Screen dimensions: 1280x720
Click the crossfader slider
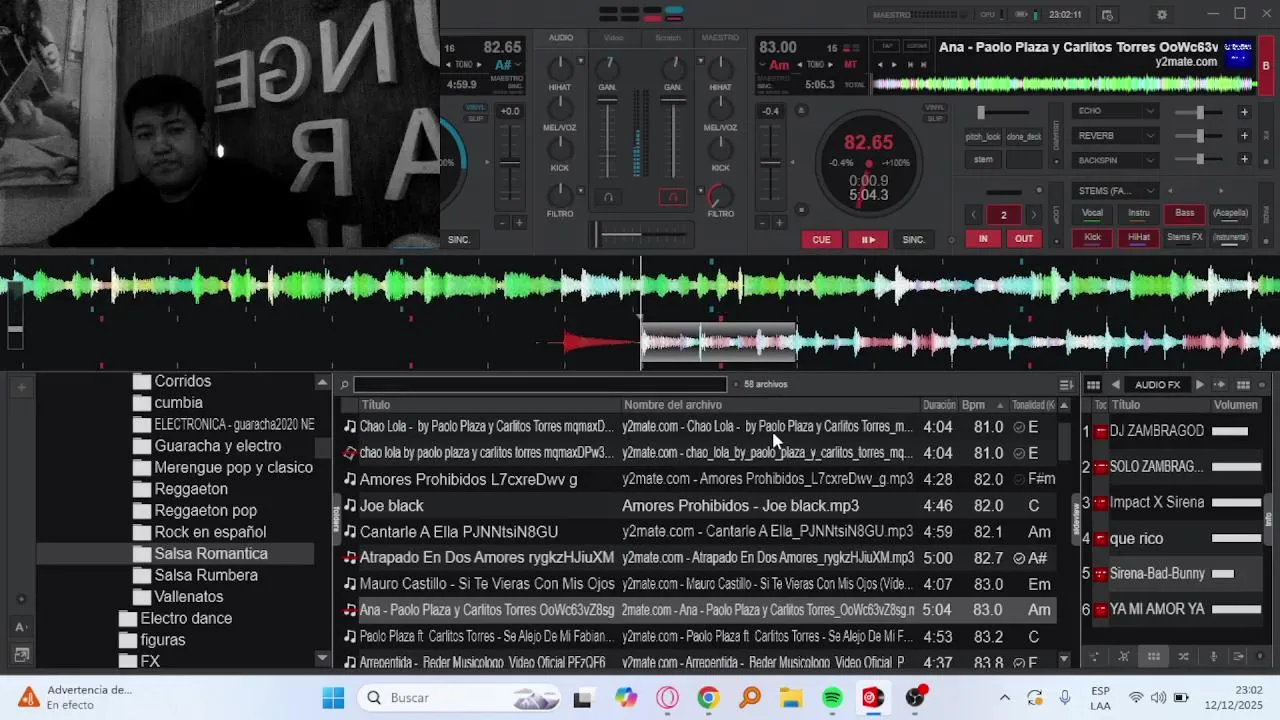tap(640, 235)
